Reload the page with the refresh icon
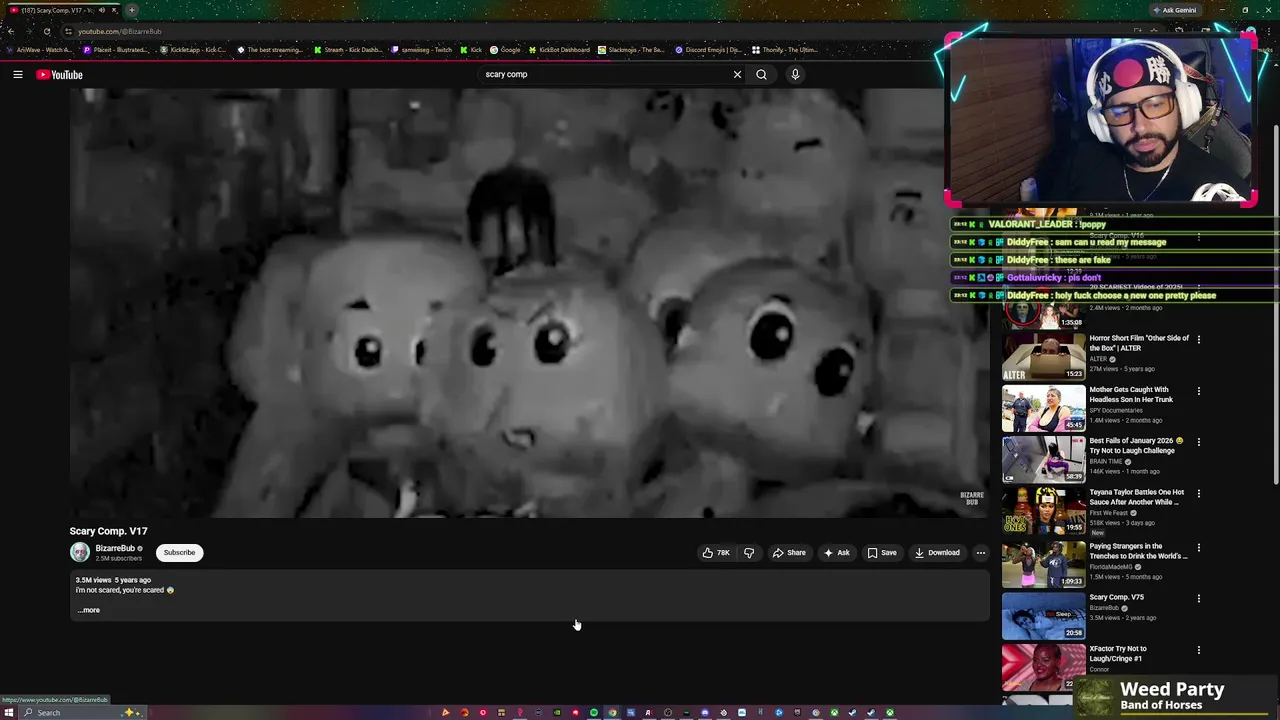The width and height of the screenshot is (1280, 720). tap(46, 31)
